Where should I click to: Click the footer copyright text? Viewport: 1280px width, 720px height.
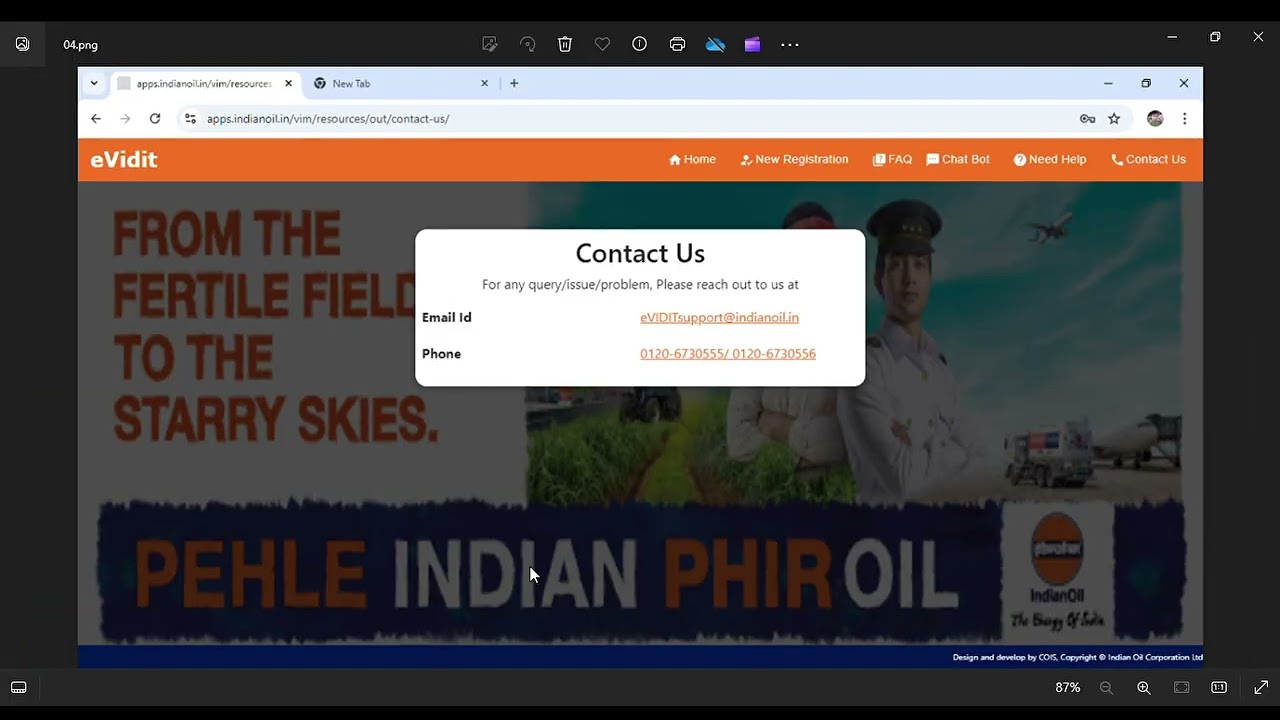pos(1077,657)
